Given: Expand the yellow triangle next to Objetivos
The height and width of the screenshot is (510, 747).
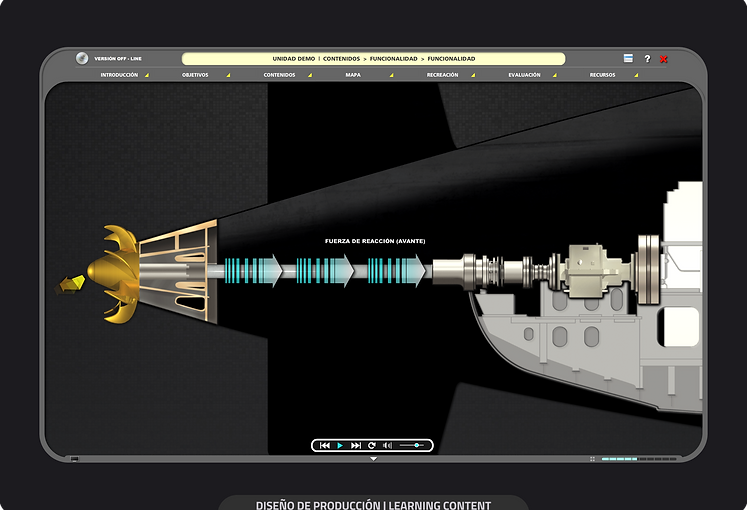Looking at the screenshot, I should click(x=228, y=75).
